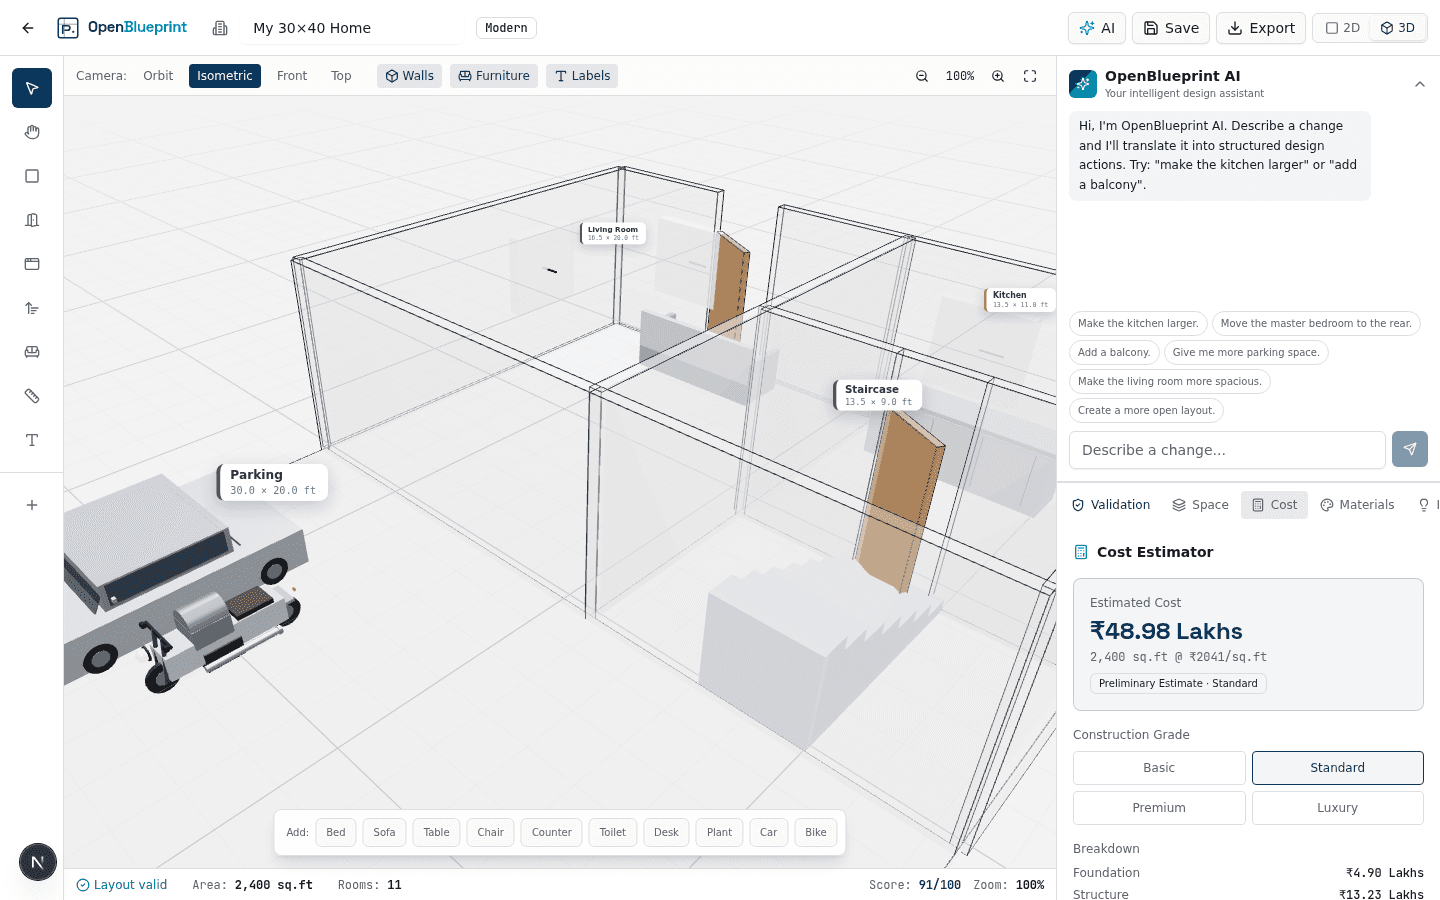Click the plus add icon in left sidebar
Screen dimensions: 1440x900
click(32, 505)
